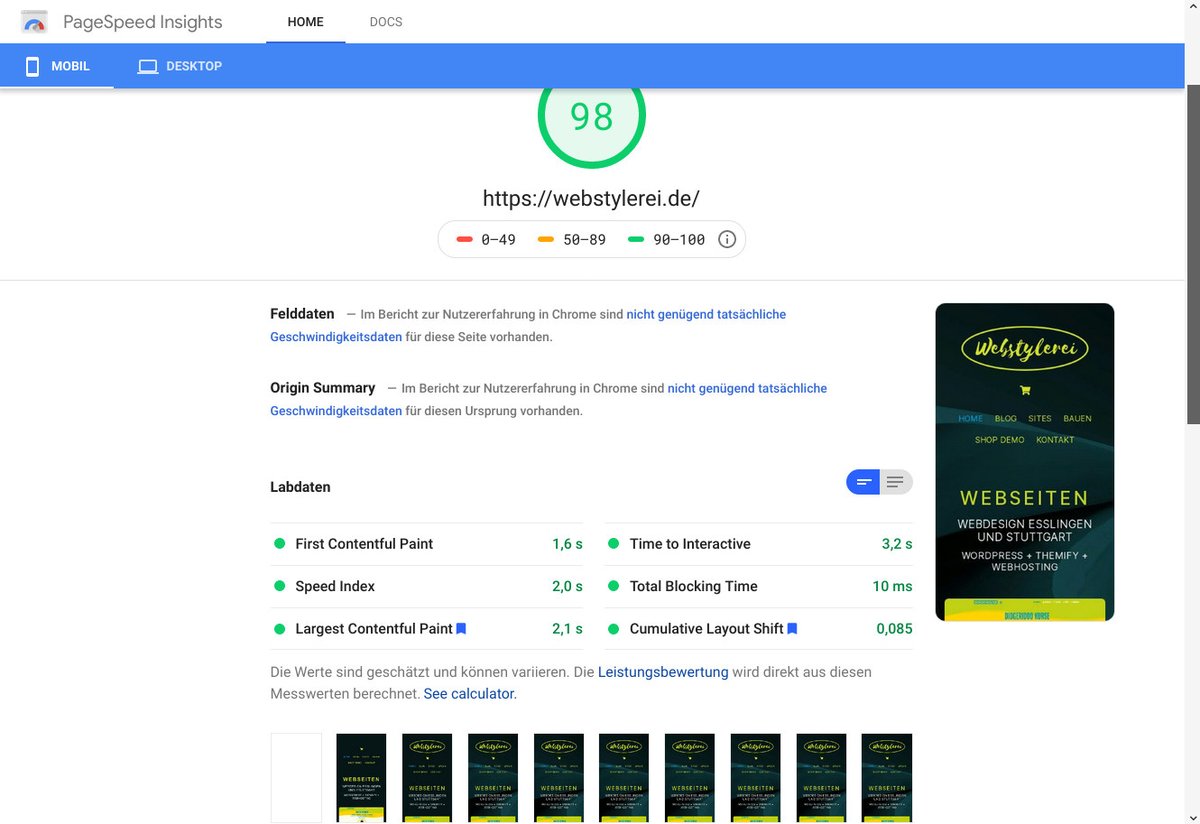1200x824 pixels.
Task: Click the mobile phone icon in MOBIL tab
Action: (x=32, y=66)
